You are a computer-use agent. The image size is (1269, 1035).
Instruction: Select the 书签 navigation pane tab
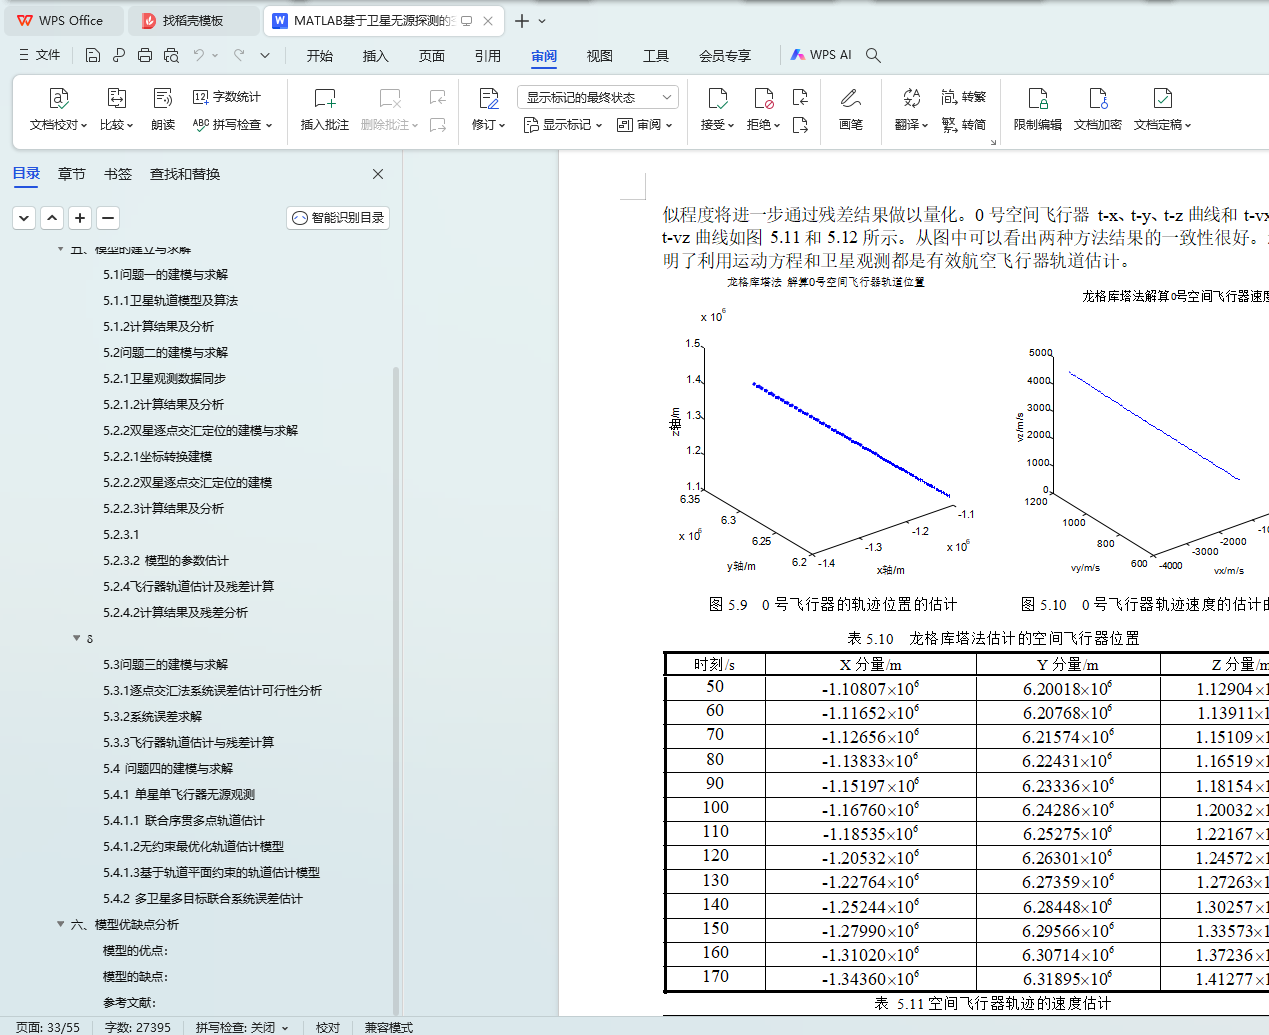coord(118,174)
